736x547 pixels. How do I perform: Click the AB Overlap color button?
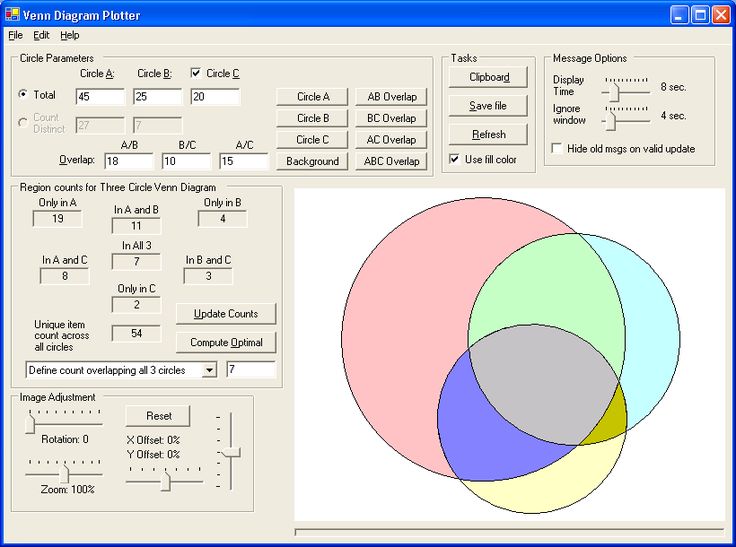click(x=391, y=97)
